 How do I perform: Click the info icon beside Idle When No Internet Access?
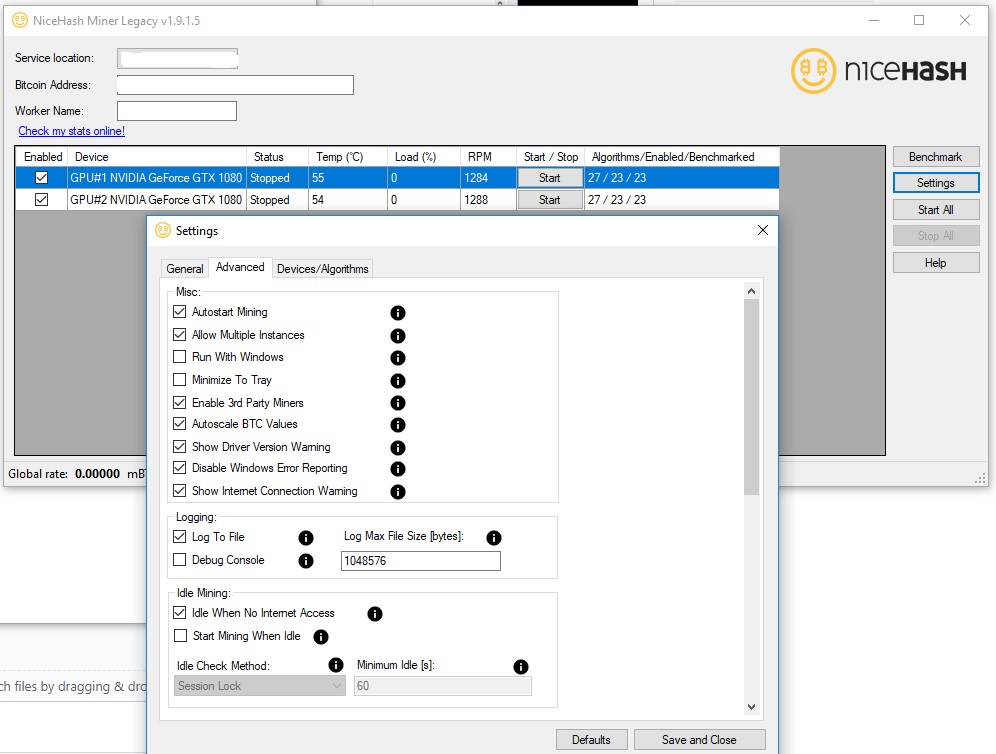click(374, 614)
